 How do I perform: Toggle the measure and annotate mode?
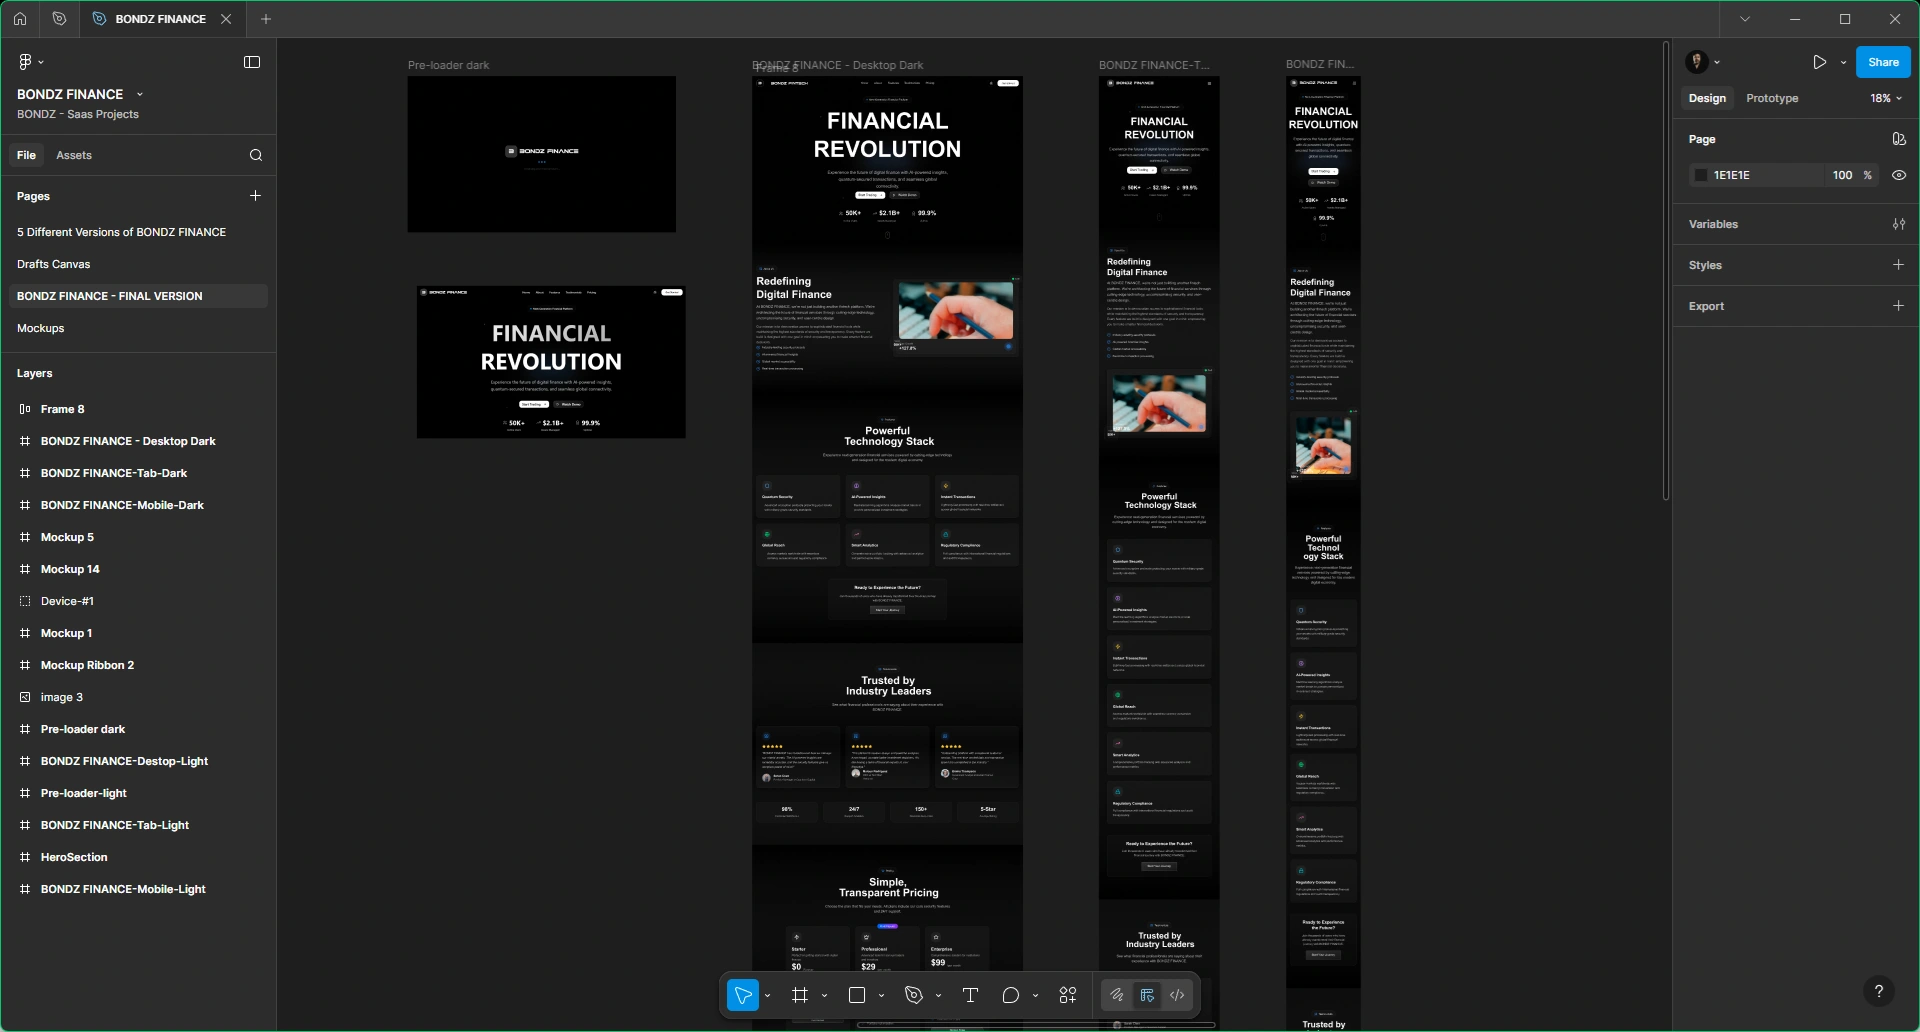tap(1146, 995)
